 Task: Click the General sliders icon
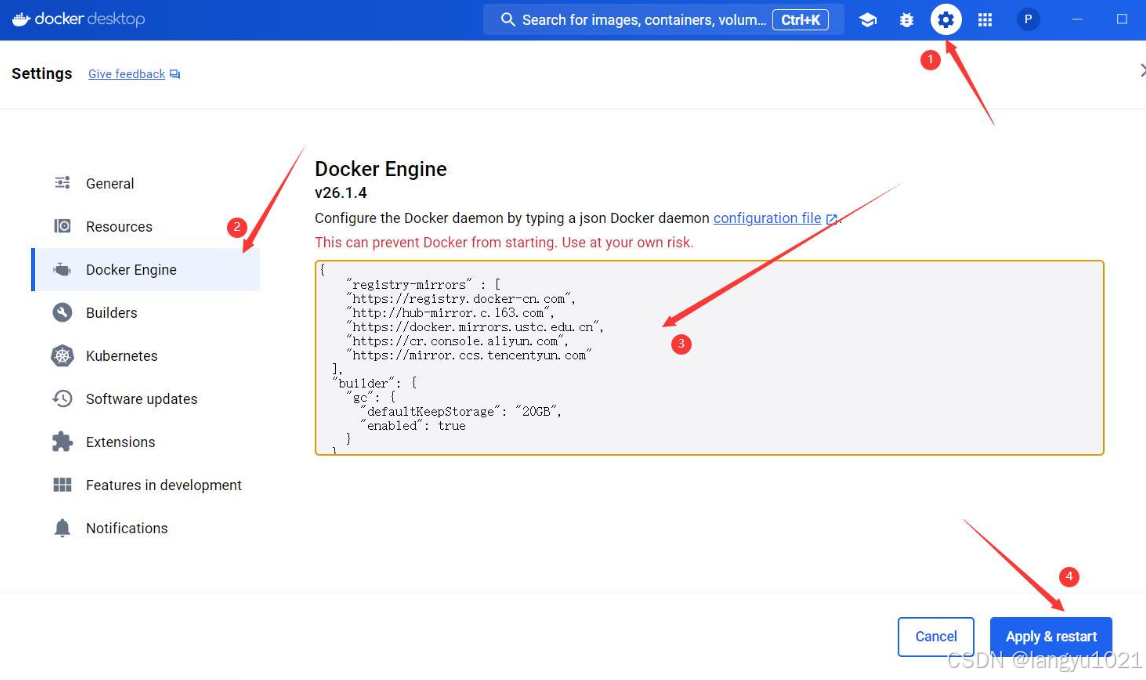click(62, 183)
